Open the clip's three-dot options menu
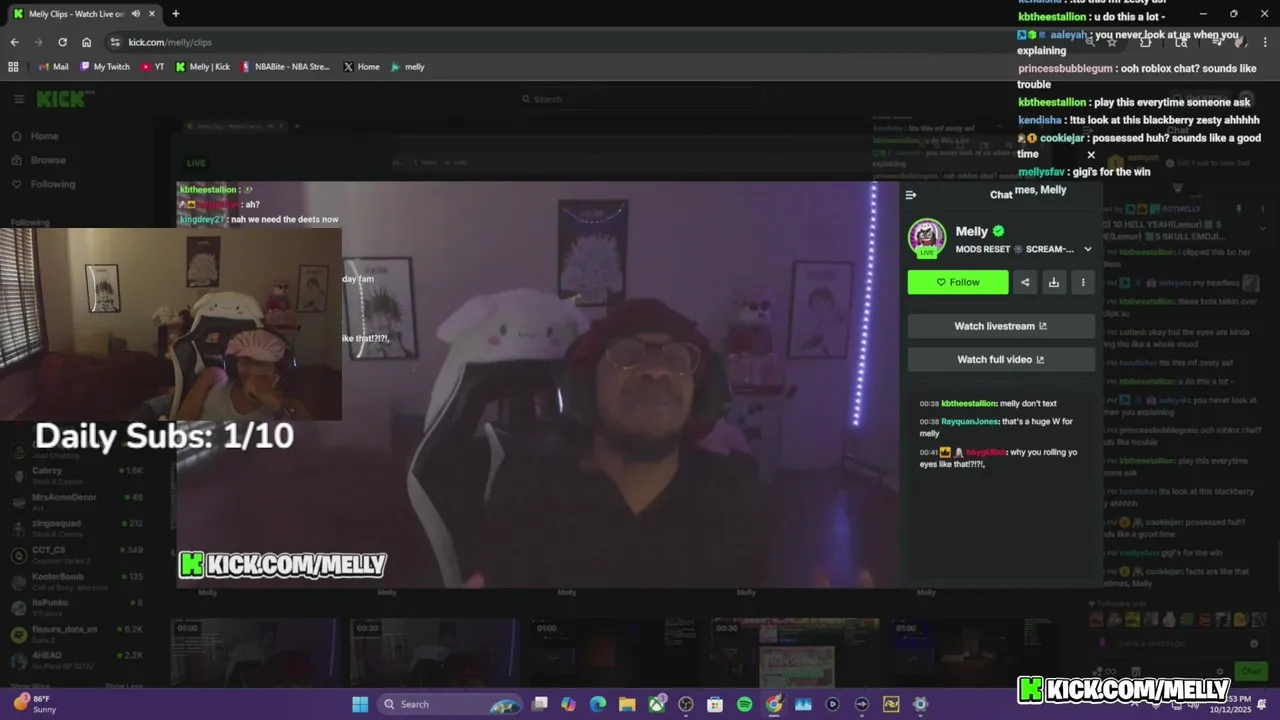Image resolution: width=1280 pixels, height=720 pixels. pyautogui.click(x=1083, y=282)
